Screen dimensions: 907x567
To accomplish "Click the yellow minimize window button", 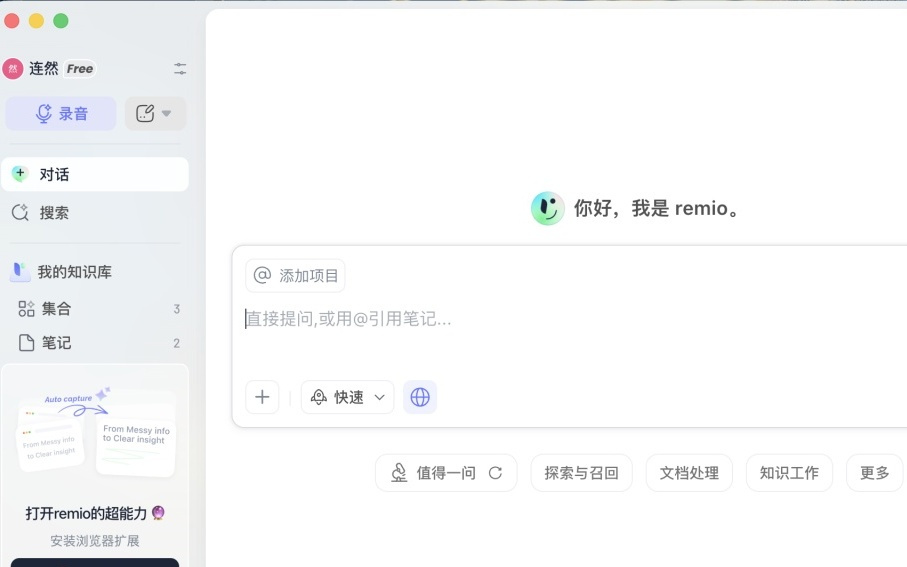I will [36, 21].
